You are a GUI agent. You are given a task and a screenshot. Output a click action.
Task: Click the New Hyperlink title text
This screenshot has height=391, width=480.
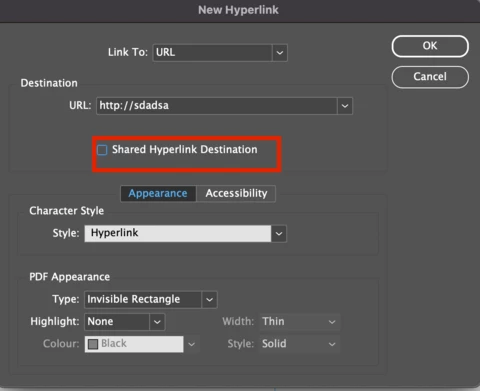point(238,10)
